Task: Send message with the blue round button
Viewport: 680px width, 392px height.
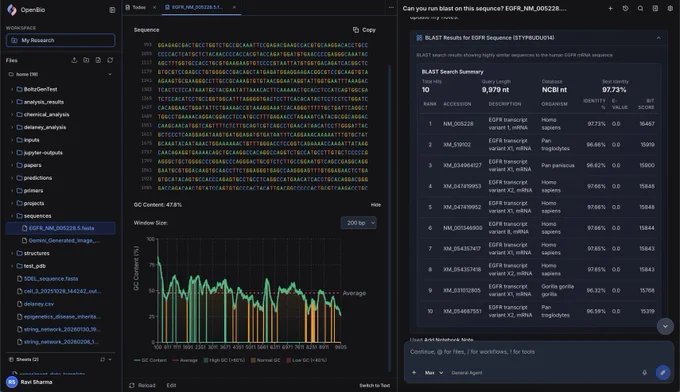Action: pyautogui.click(x=663, y=372)
